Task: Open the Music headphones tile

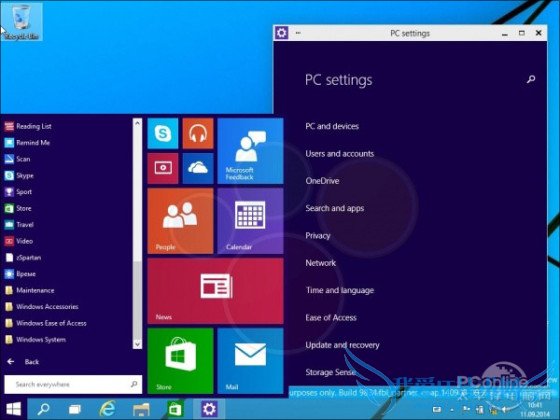Action: [198, 133]
